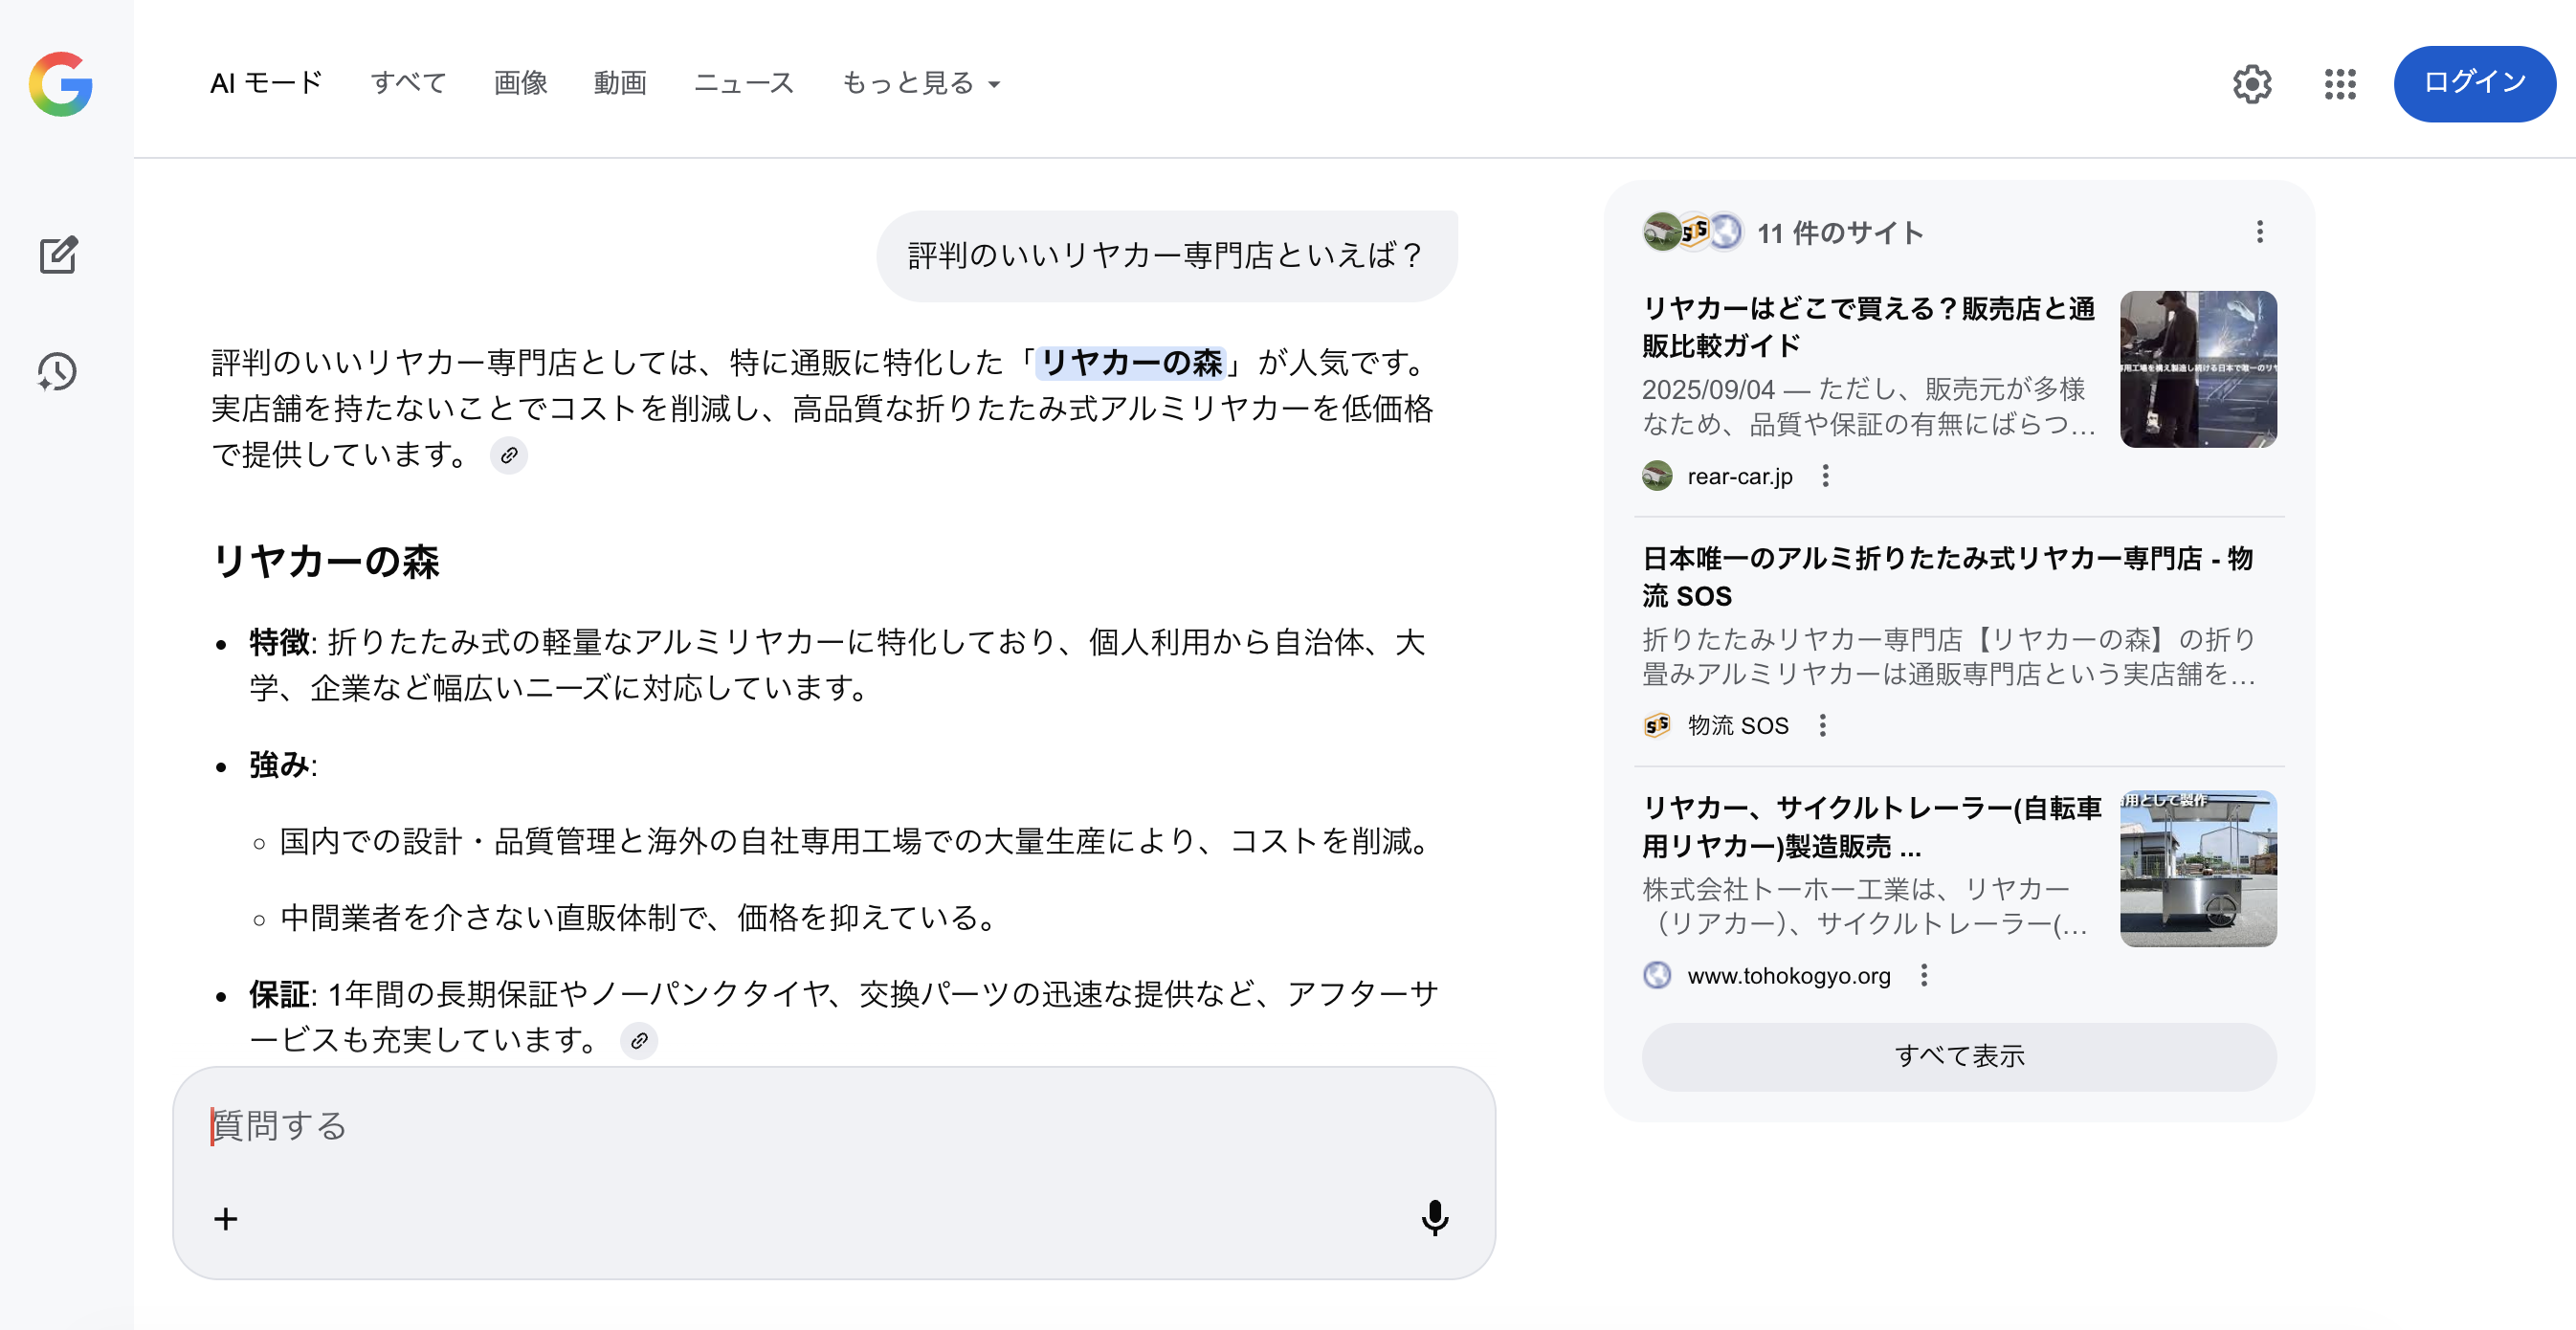
Task: Open the トーホー工業 cart thumbnail image
Action: pyautogui.click(x=2197, y=868)
